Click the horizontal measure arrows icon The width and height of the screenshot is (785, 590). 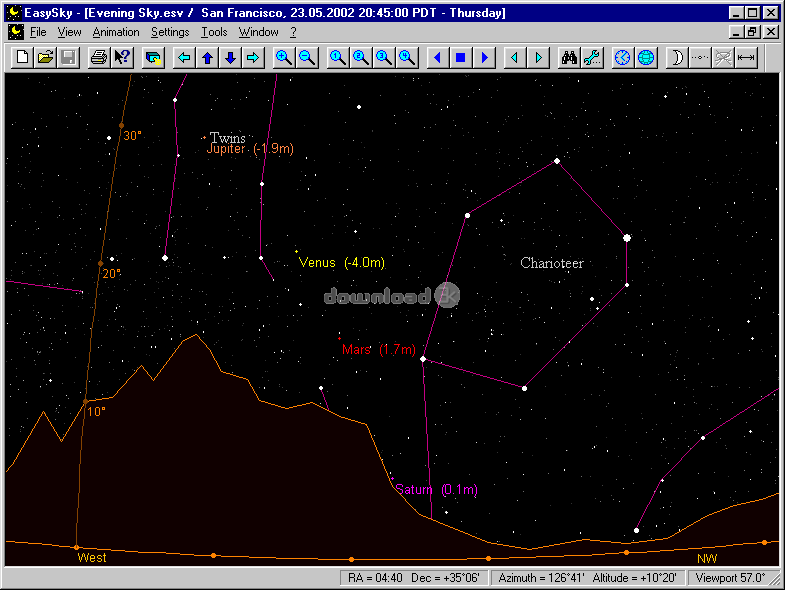point(746,58)
